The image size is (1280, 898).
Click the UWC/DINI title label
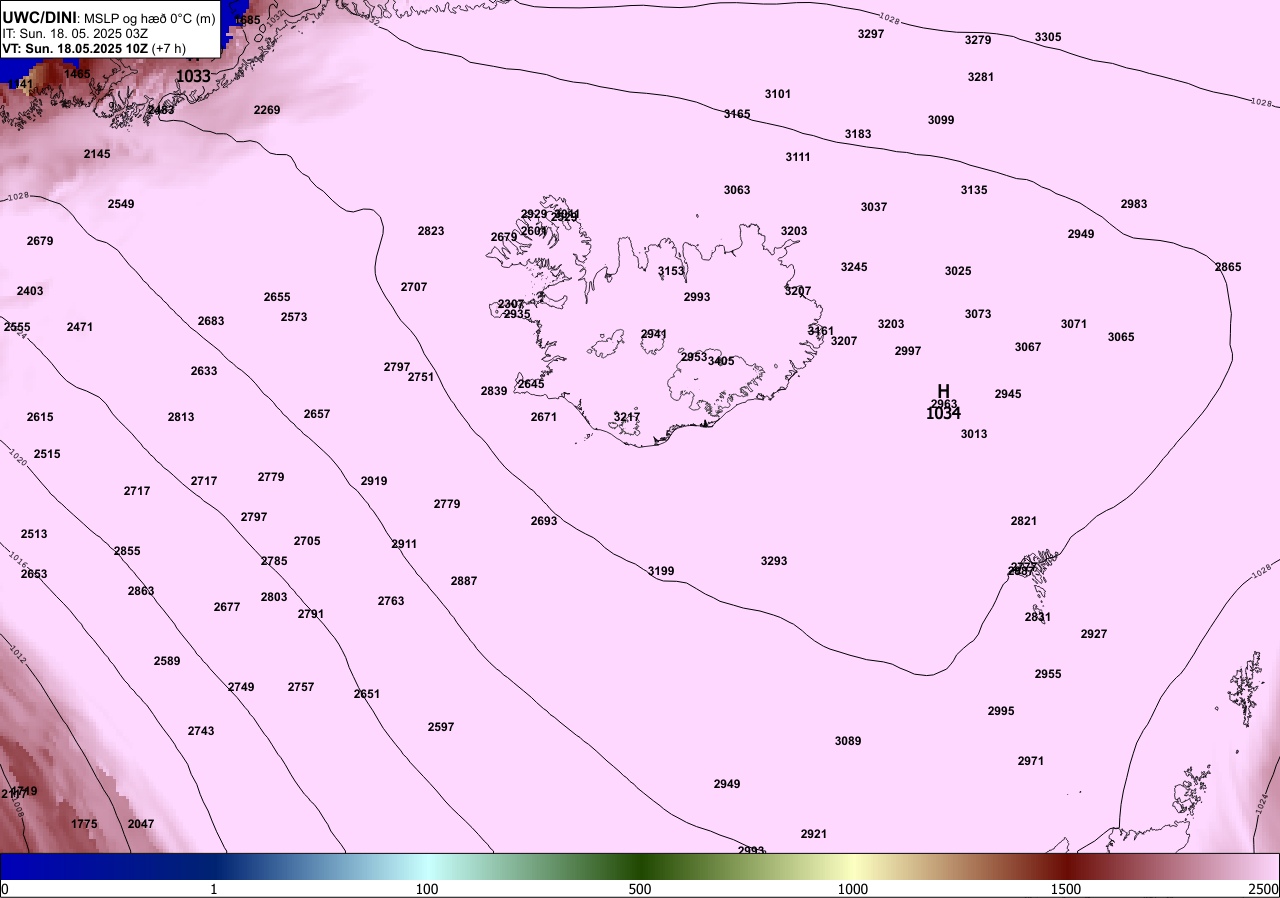(x=39, y=17)
